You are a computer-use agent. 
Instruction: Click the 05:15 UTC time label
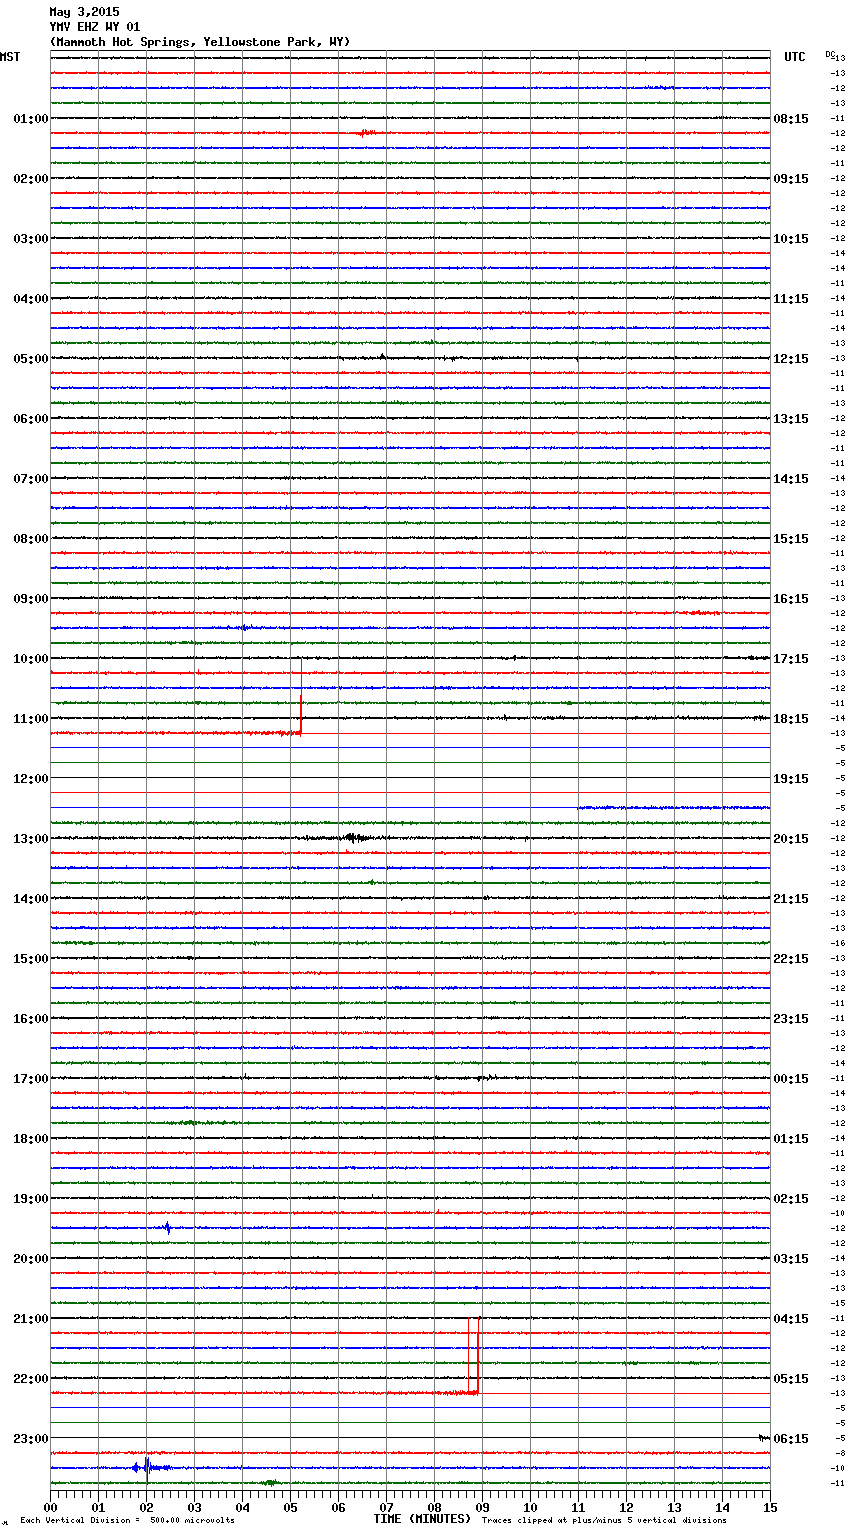(x=791, y=1379)
